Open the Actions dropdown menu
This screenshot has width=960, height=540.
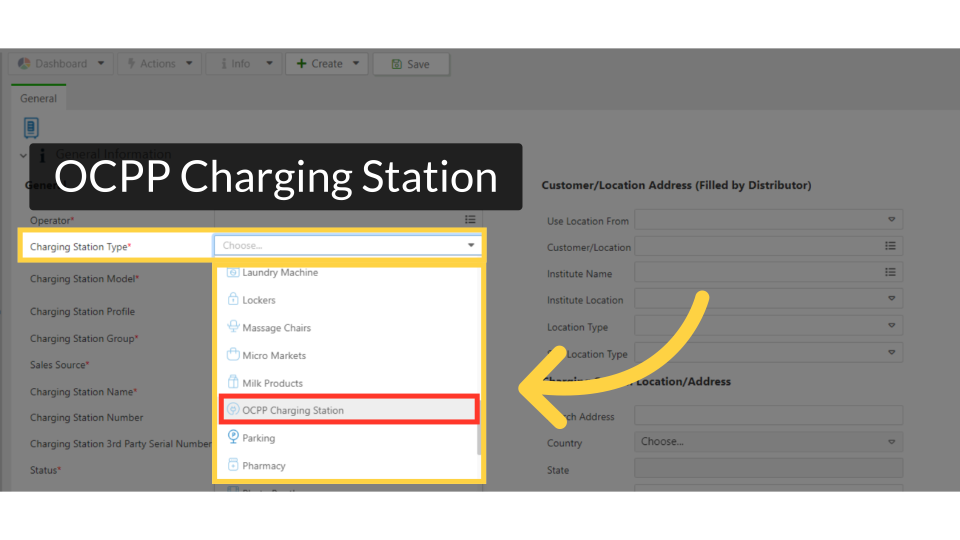159,64
